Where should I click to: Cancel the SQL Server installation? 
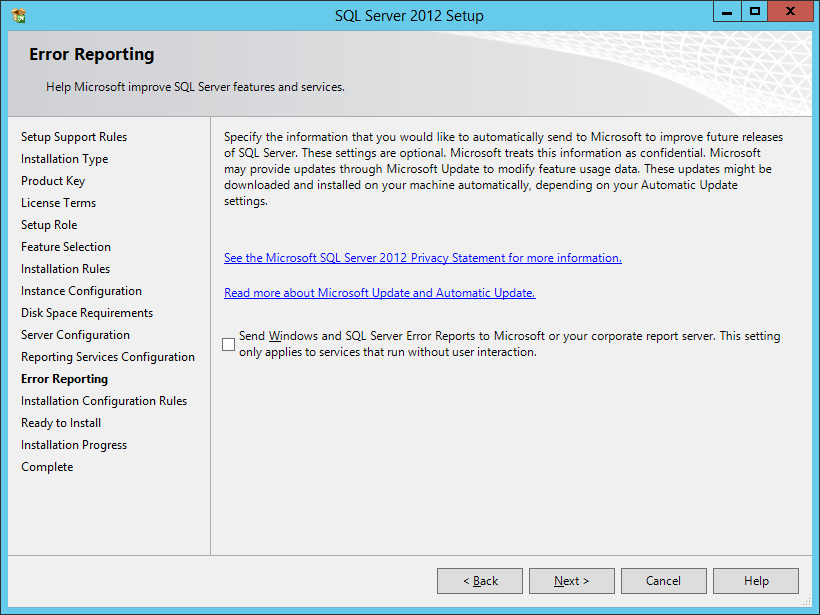663,580
